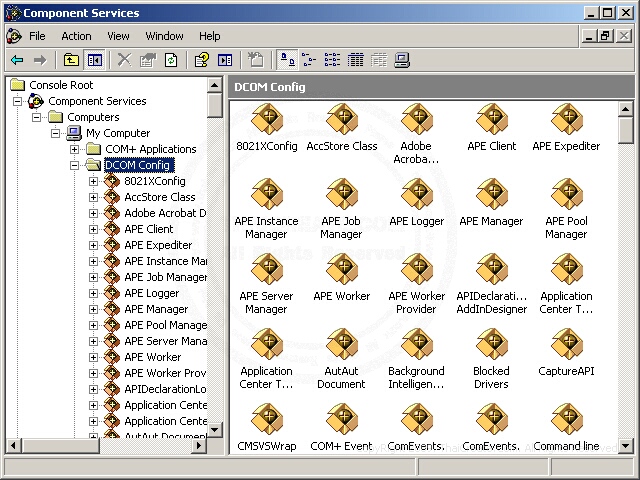Click DCOM Config pane scroll up arrow
This screenshot has height=480, width=640.
[x=626, y=109]
